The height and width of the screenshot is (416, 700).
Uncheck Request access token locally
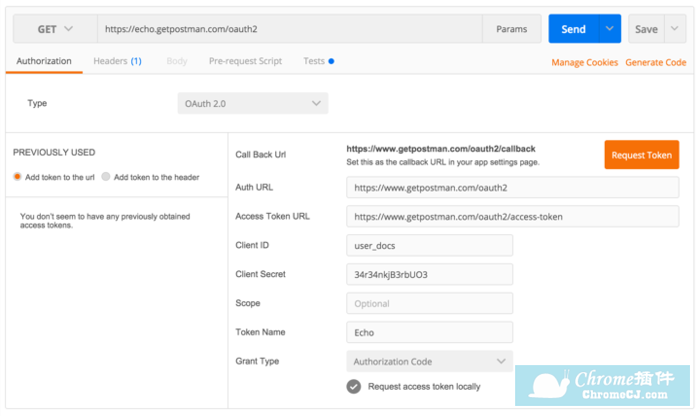pyautogui.click(x=354, y=387)
